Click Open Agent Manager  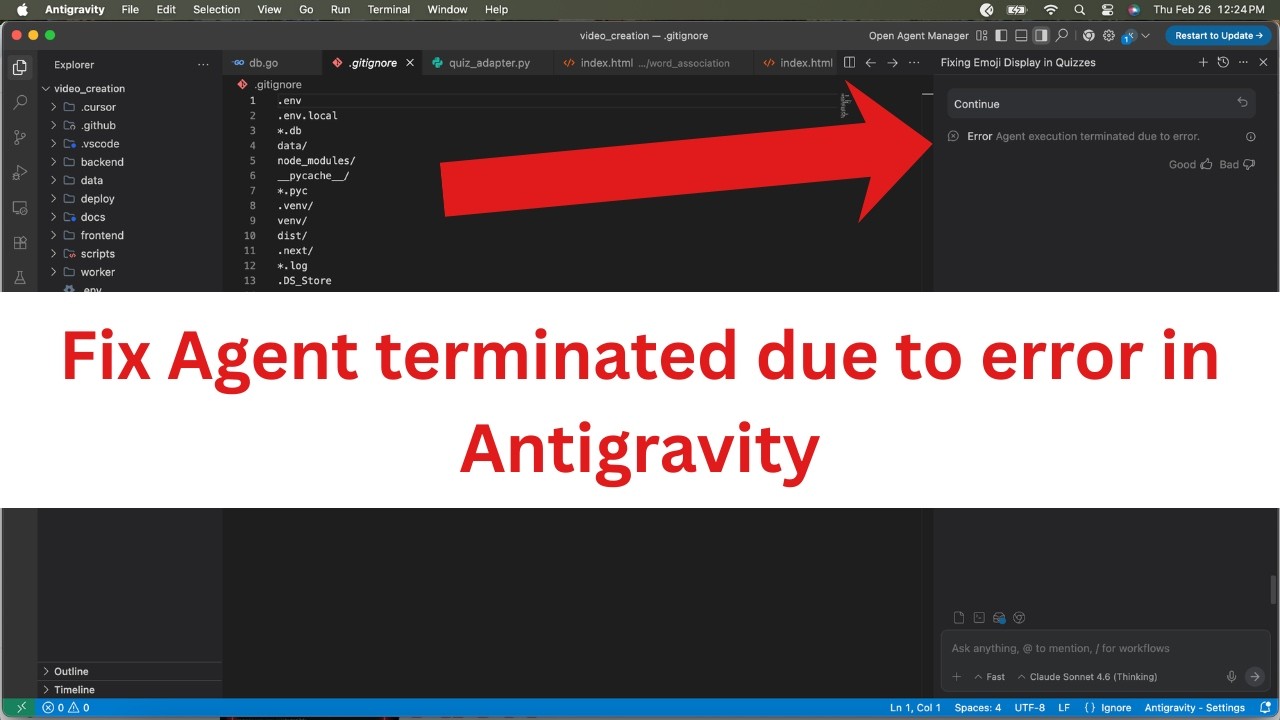pyautogui.click(x=918, y=35)
